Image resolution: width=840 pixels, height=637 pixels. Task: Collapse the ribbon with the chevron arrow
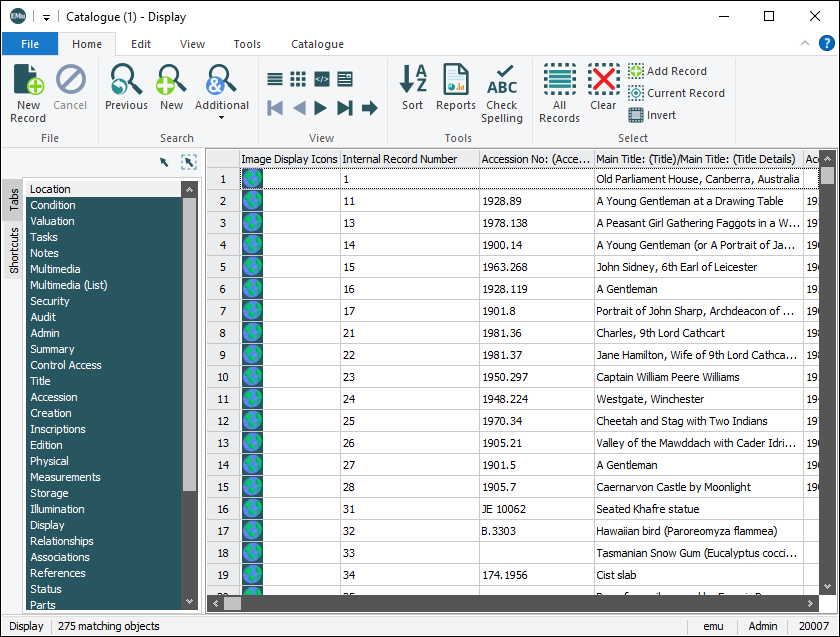tap(805, 44)
